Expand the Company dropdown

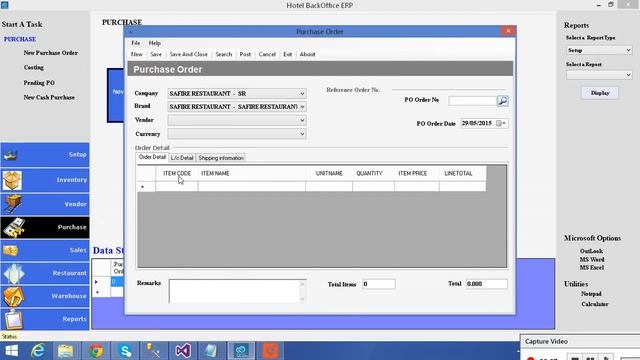[302, 93]
